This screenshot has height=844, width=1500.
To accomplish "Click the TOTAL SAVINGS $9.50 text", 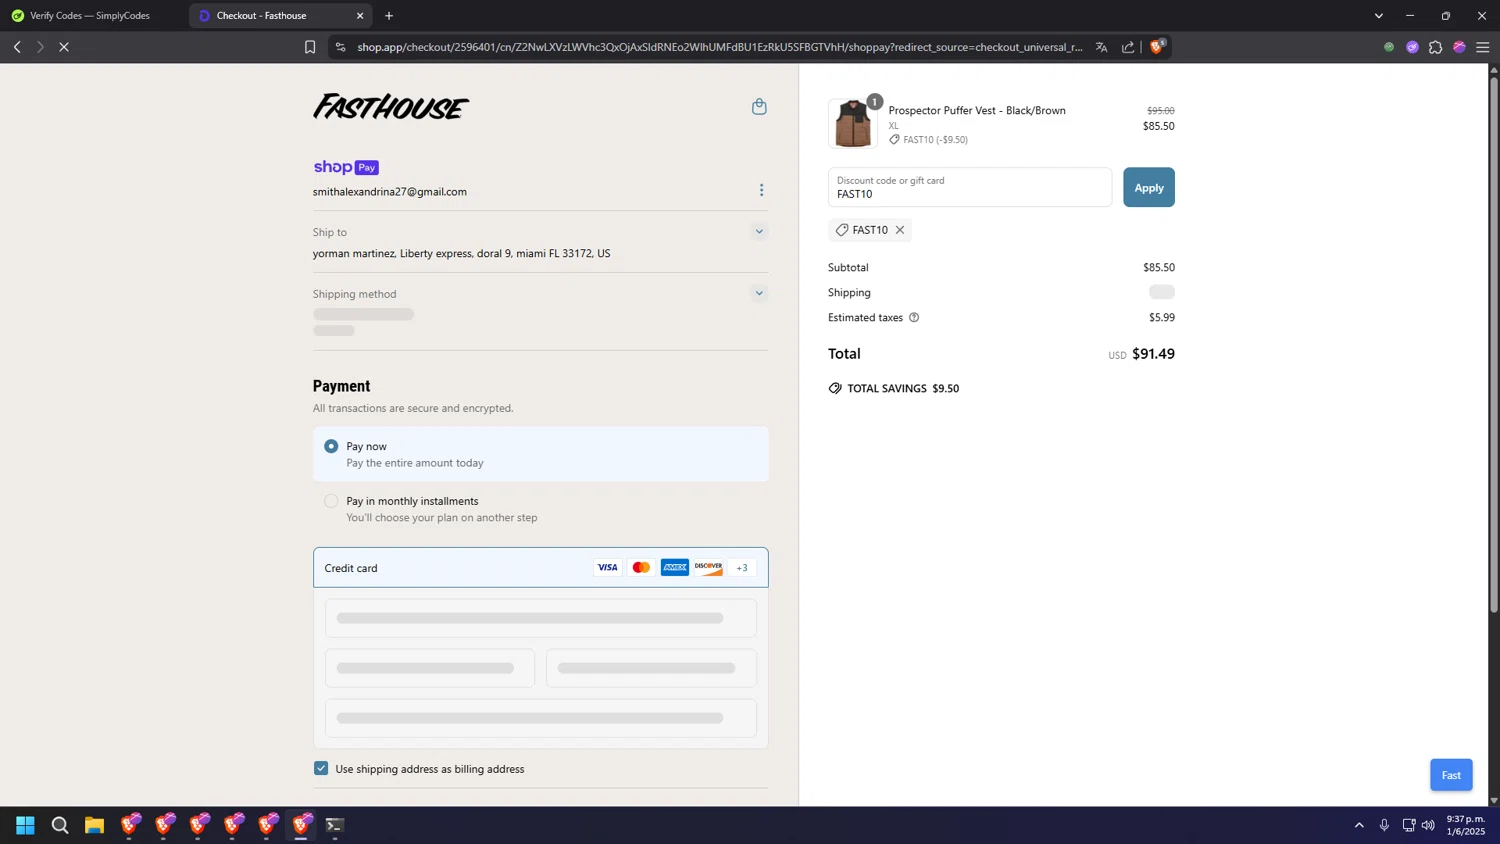I will (x=903, y=388).
